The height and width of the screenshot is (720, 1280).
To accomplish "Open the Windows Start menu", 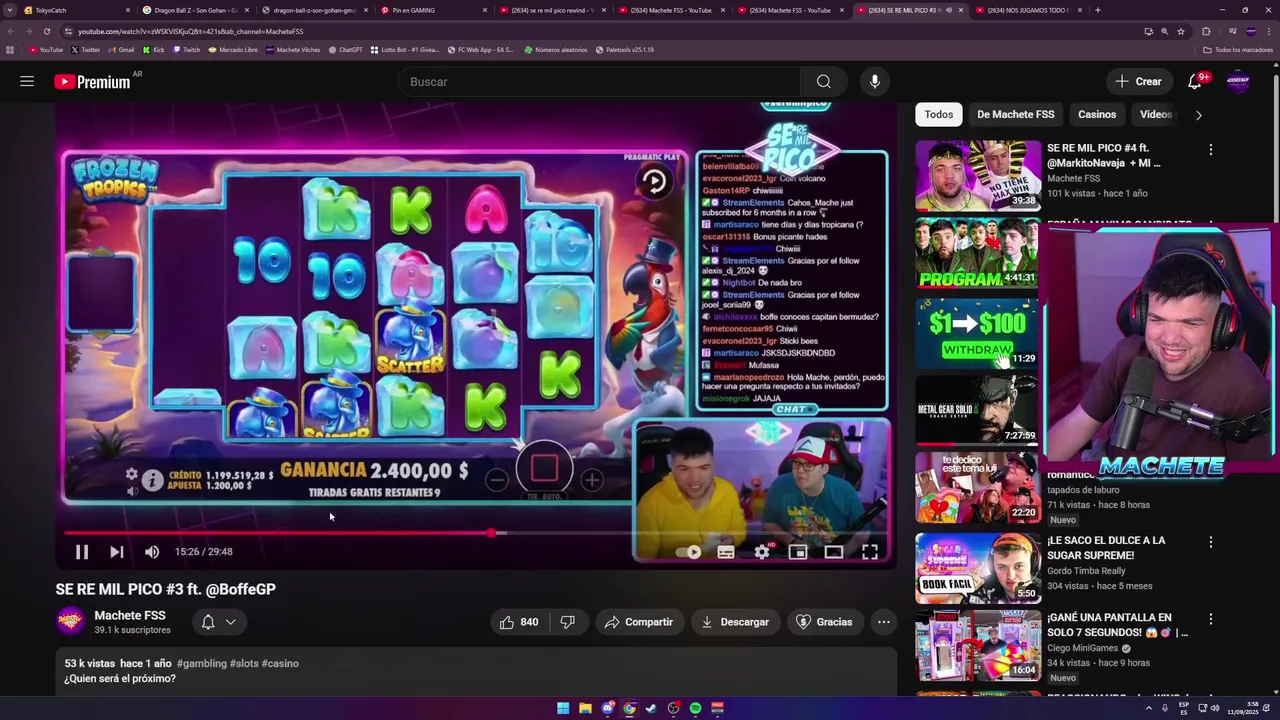I will point(563,708).
